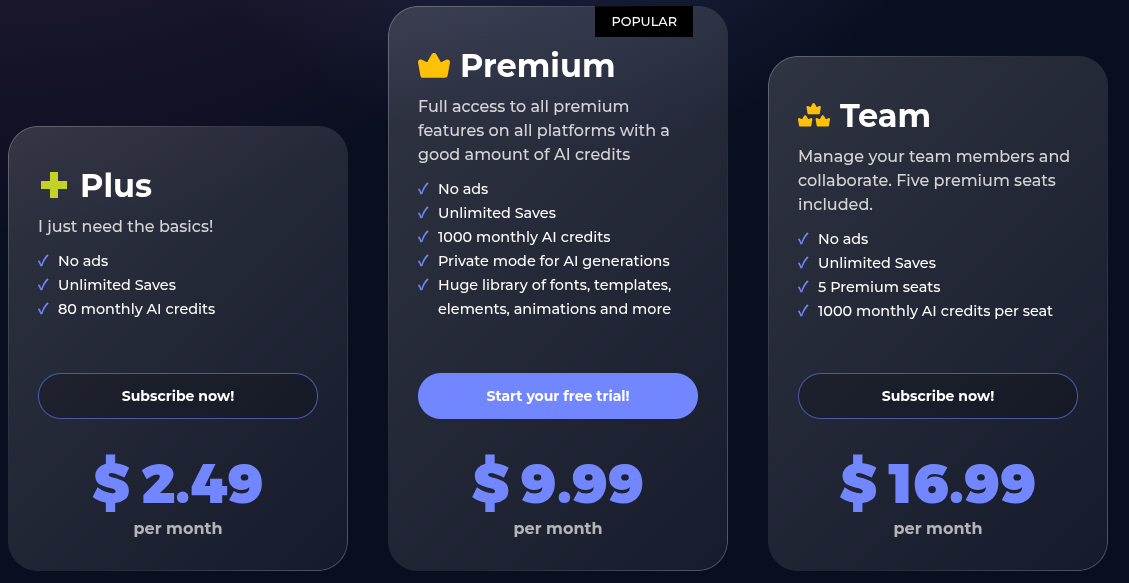
Task: Click the checkmark next to 1000 monthly AI credits per seat
Action: point(802,310)
